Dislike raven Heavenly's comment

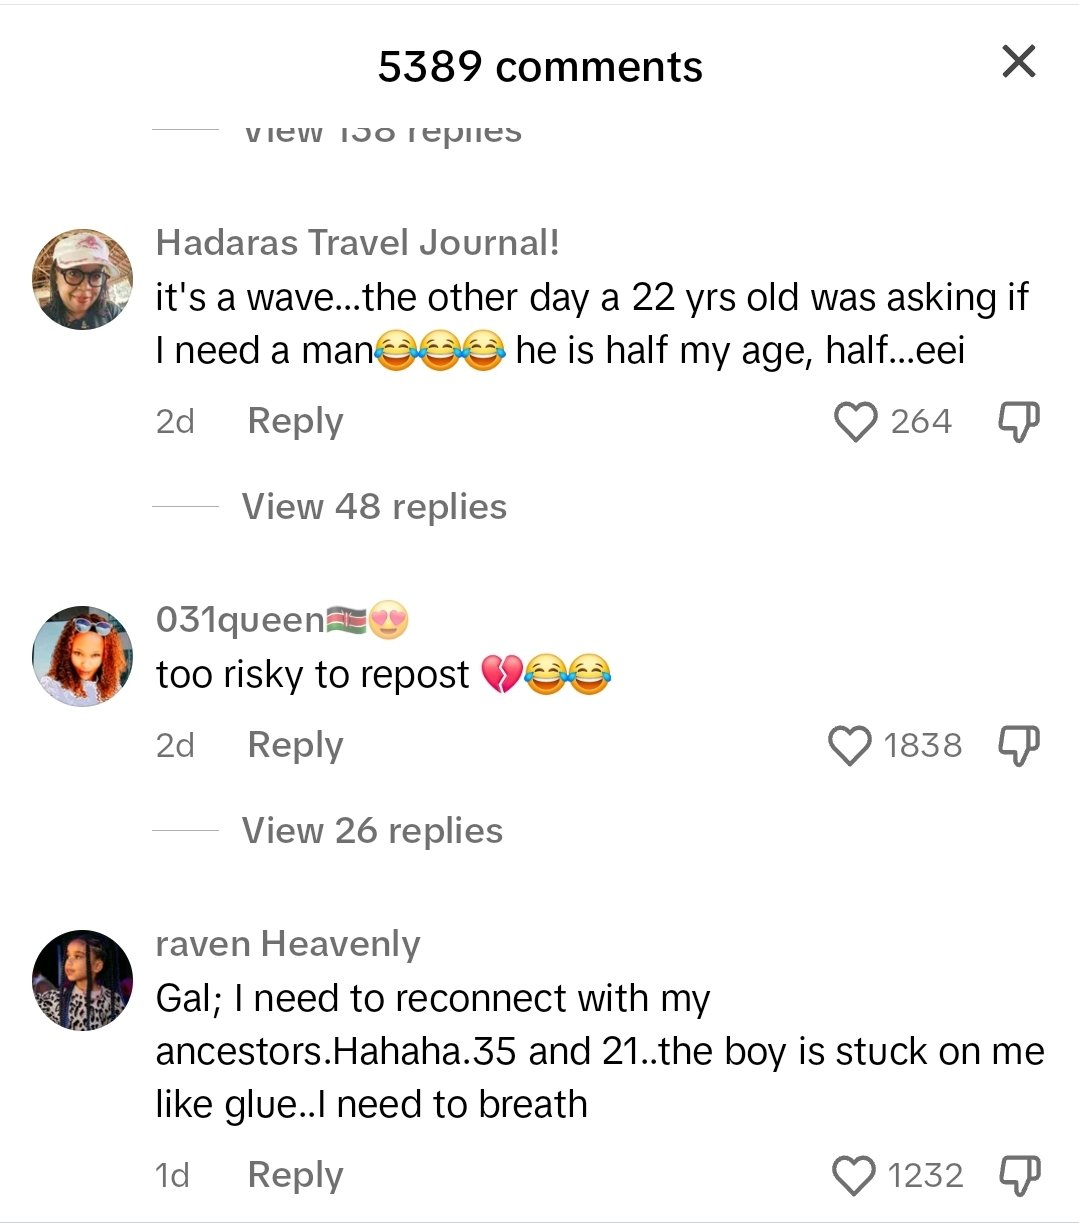pos(1019,1176)
